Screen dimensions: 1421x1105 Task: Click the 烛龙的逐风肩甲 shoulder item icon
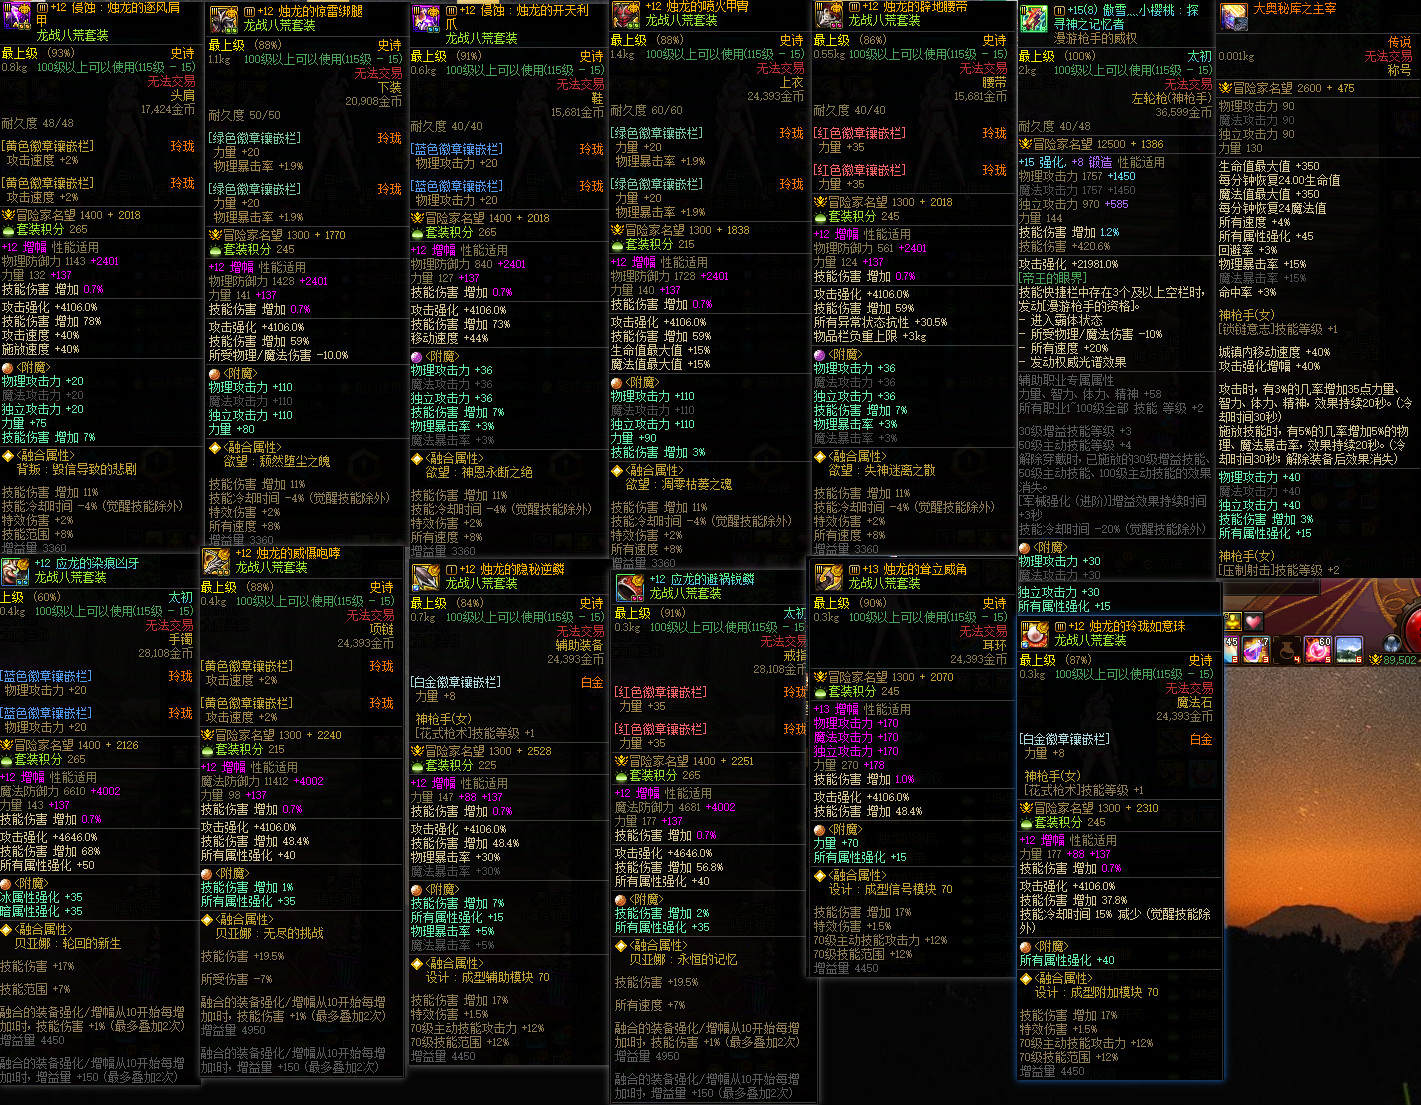point(16,14)
